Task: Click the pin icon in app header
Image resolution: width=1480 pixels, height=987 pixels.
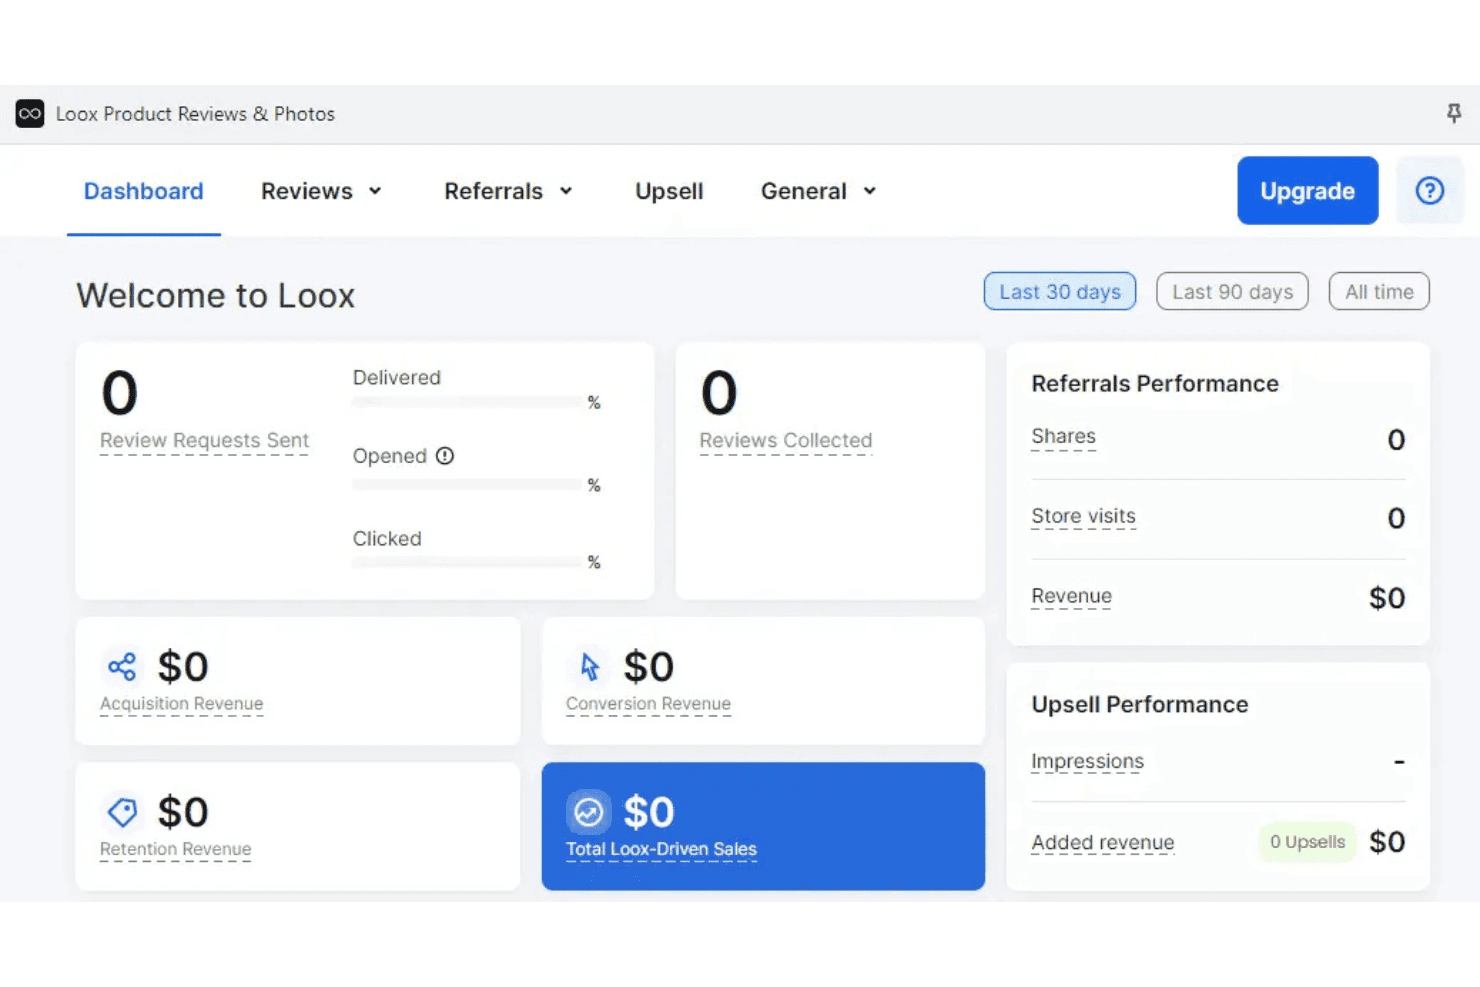Action: click(x=1454, y=113)
